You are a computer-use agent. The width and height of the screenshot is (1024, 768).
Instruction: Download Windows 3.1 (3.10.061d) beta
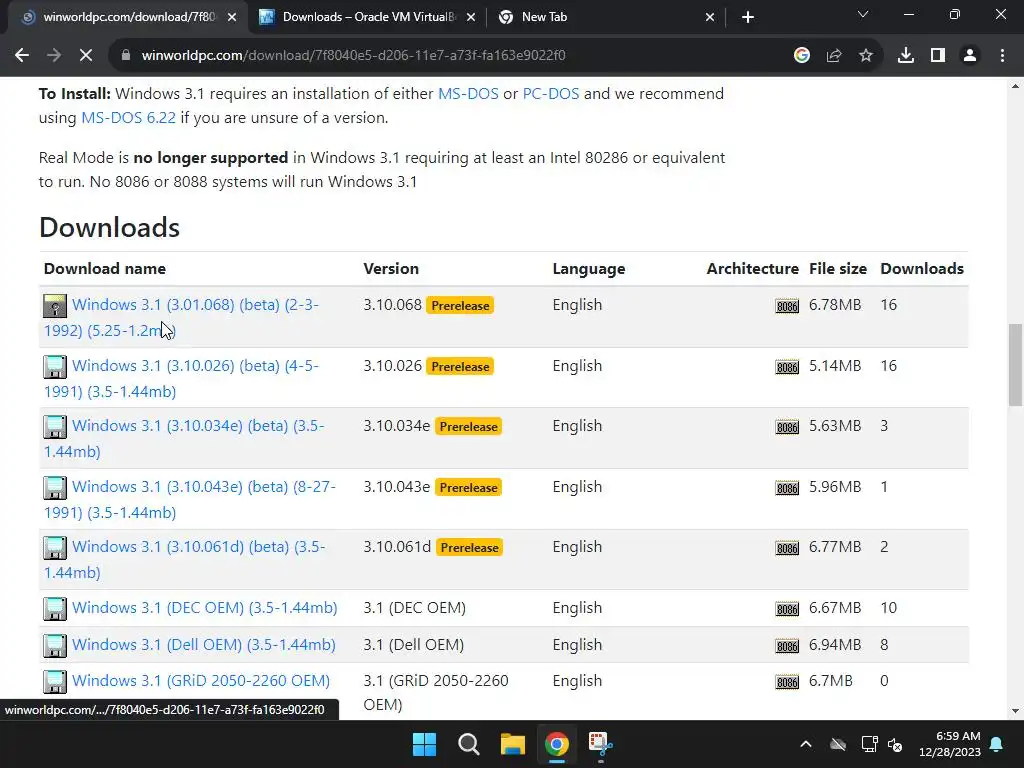(185, 560)
